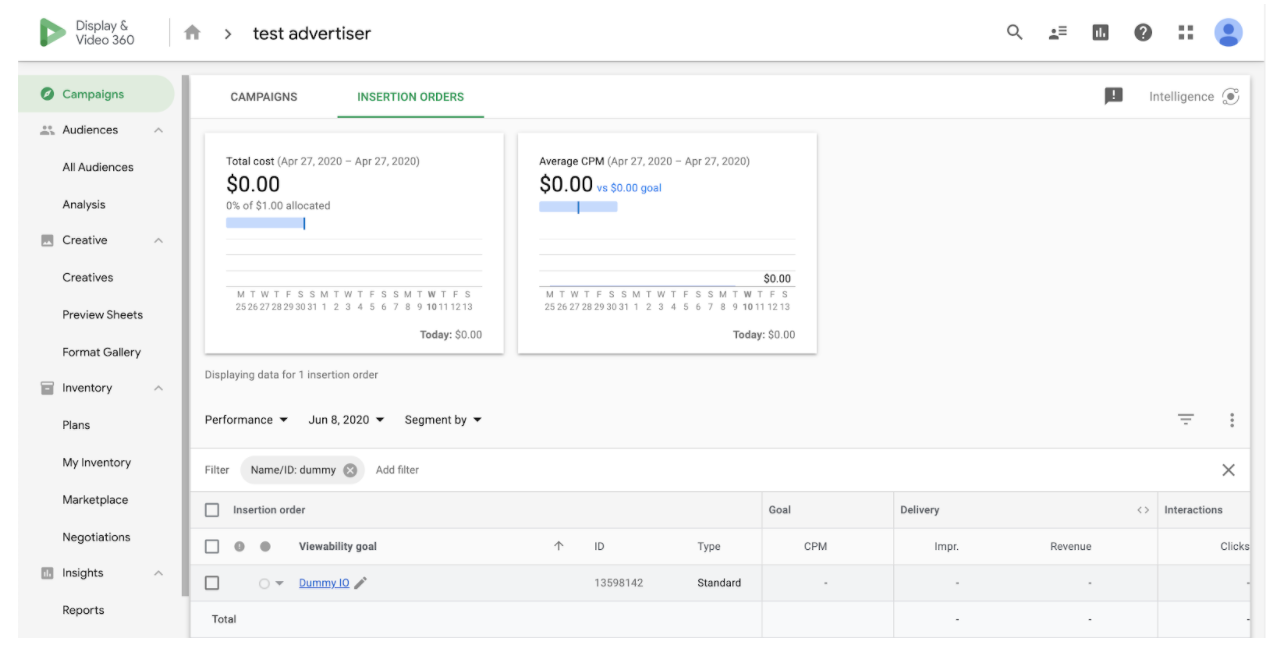Screen dimensions: 1288x658
Task: Select the Dummy IO row checkbox
Action: tap(212, 583)
